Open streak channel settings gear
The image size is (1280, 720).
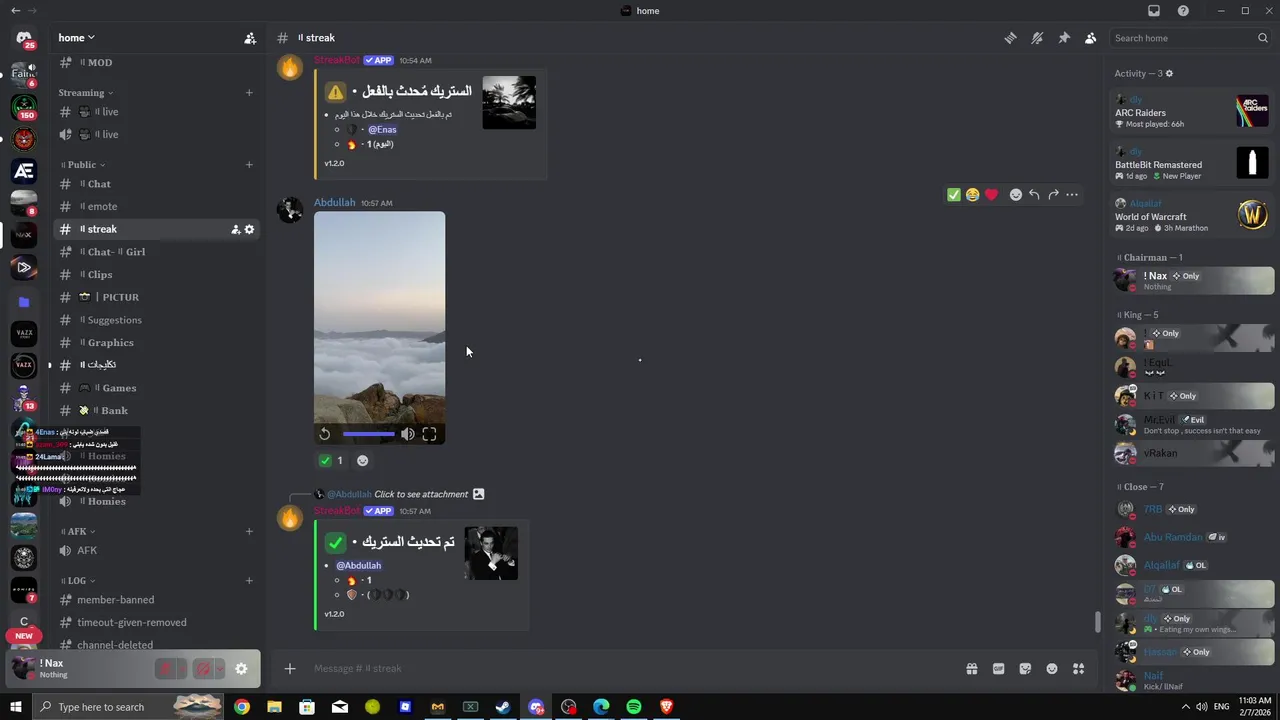coord(249,230)
